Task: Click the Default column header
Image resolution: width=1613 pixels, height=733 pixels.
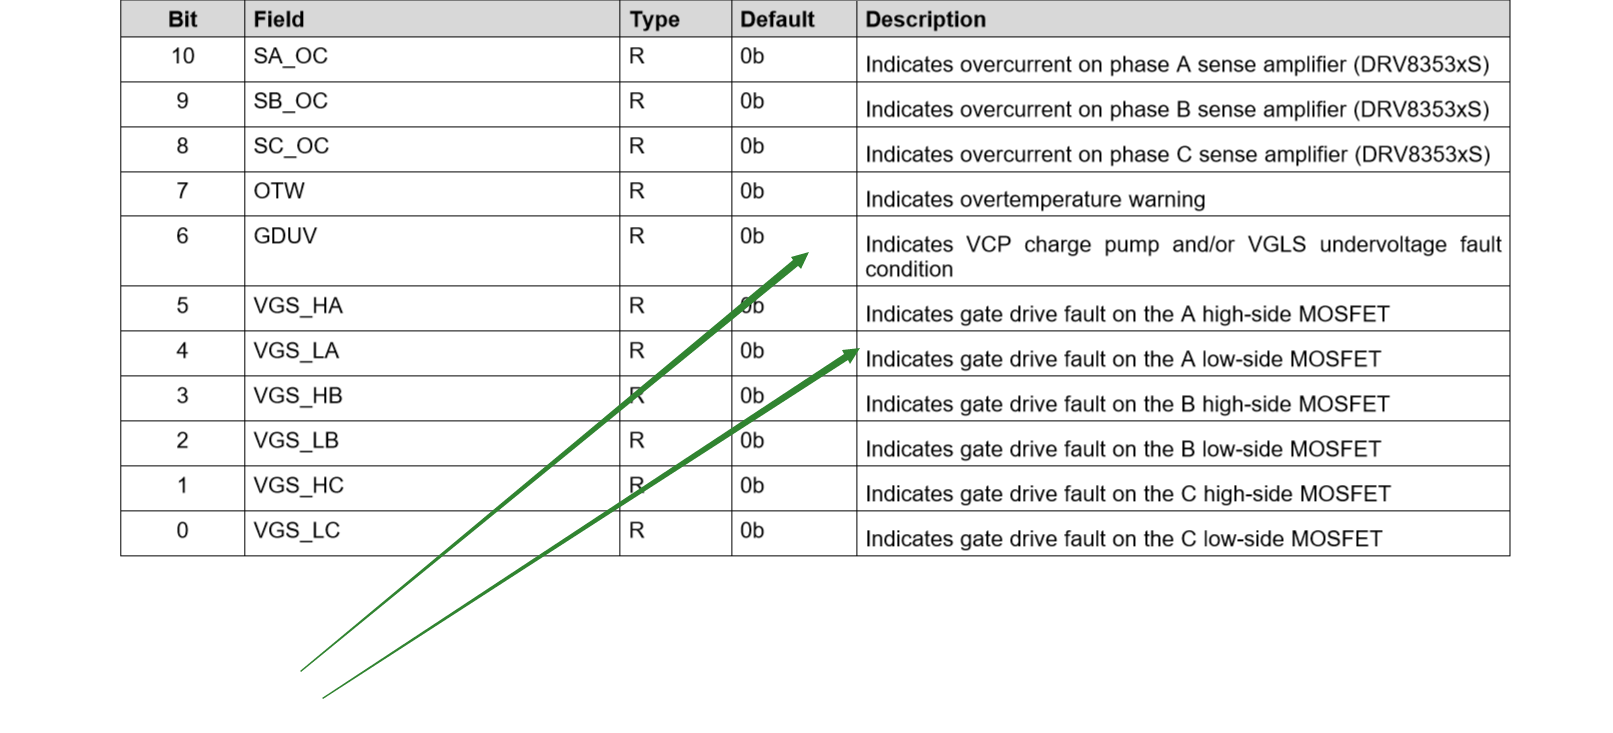Action: pyautogui.click(x=777, y=19)
